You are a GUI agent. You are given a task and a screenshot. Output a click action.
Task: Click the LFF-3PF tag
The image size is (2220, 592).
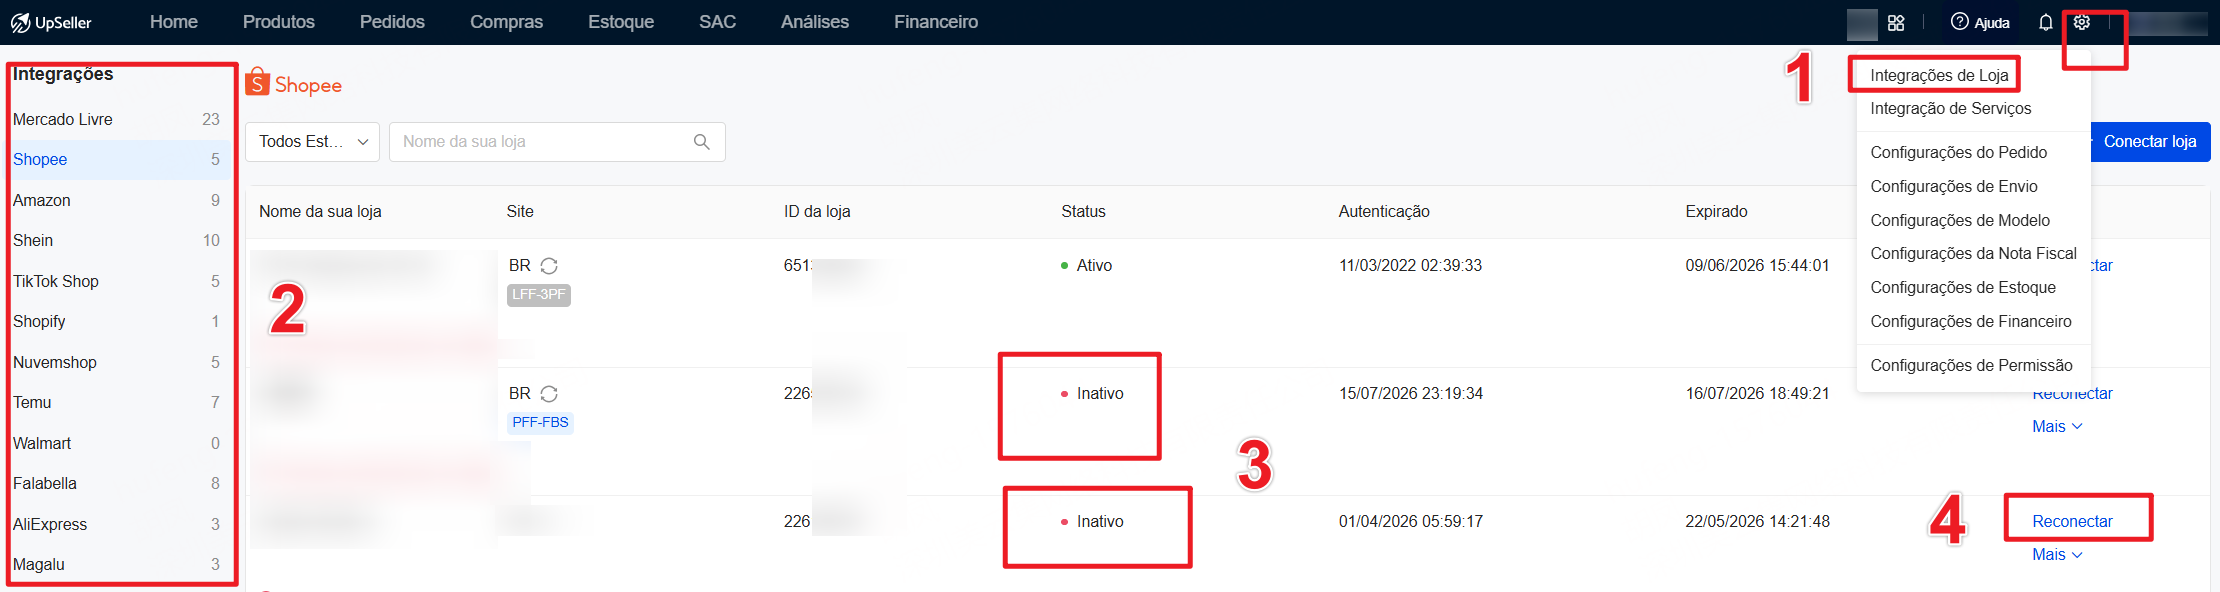[539, 295]
